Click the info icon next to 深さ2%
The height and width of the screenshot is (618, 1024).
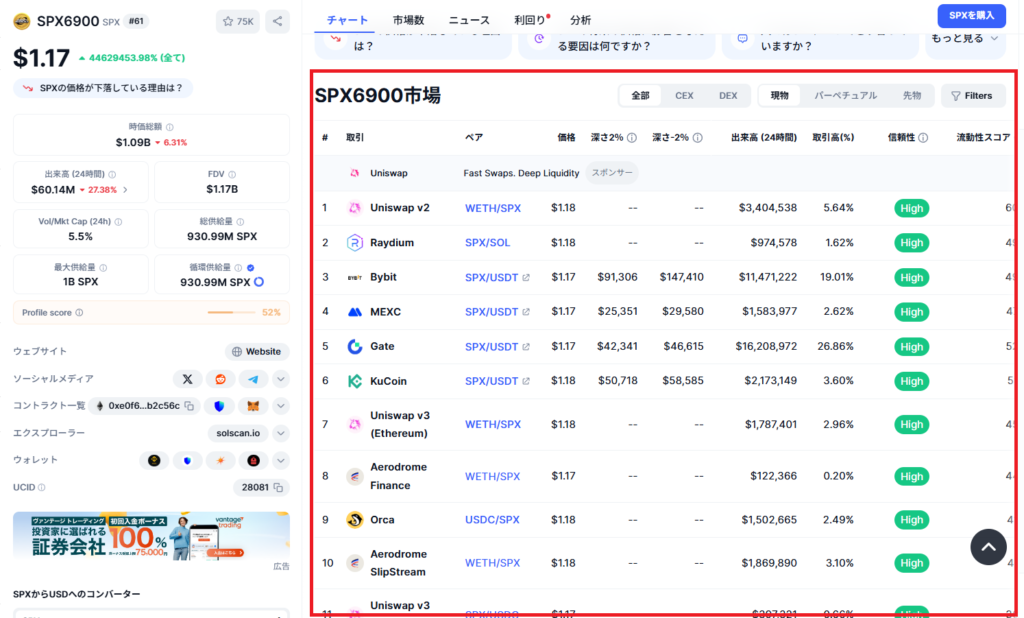(x=632, y=138)
